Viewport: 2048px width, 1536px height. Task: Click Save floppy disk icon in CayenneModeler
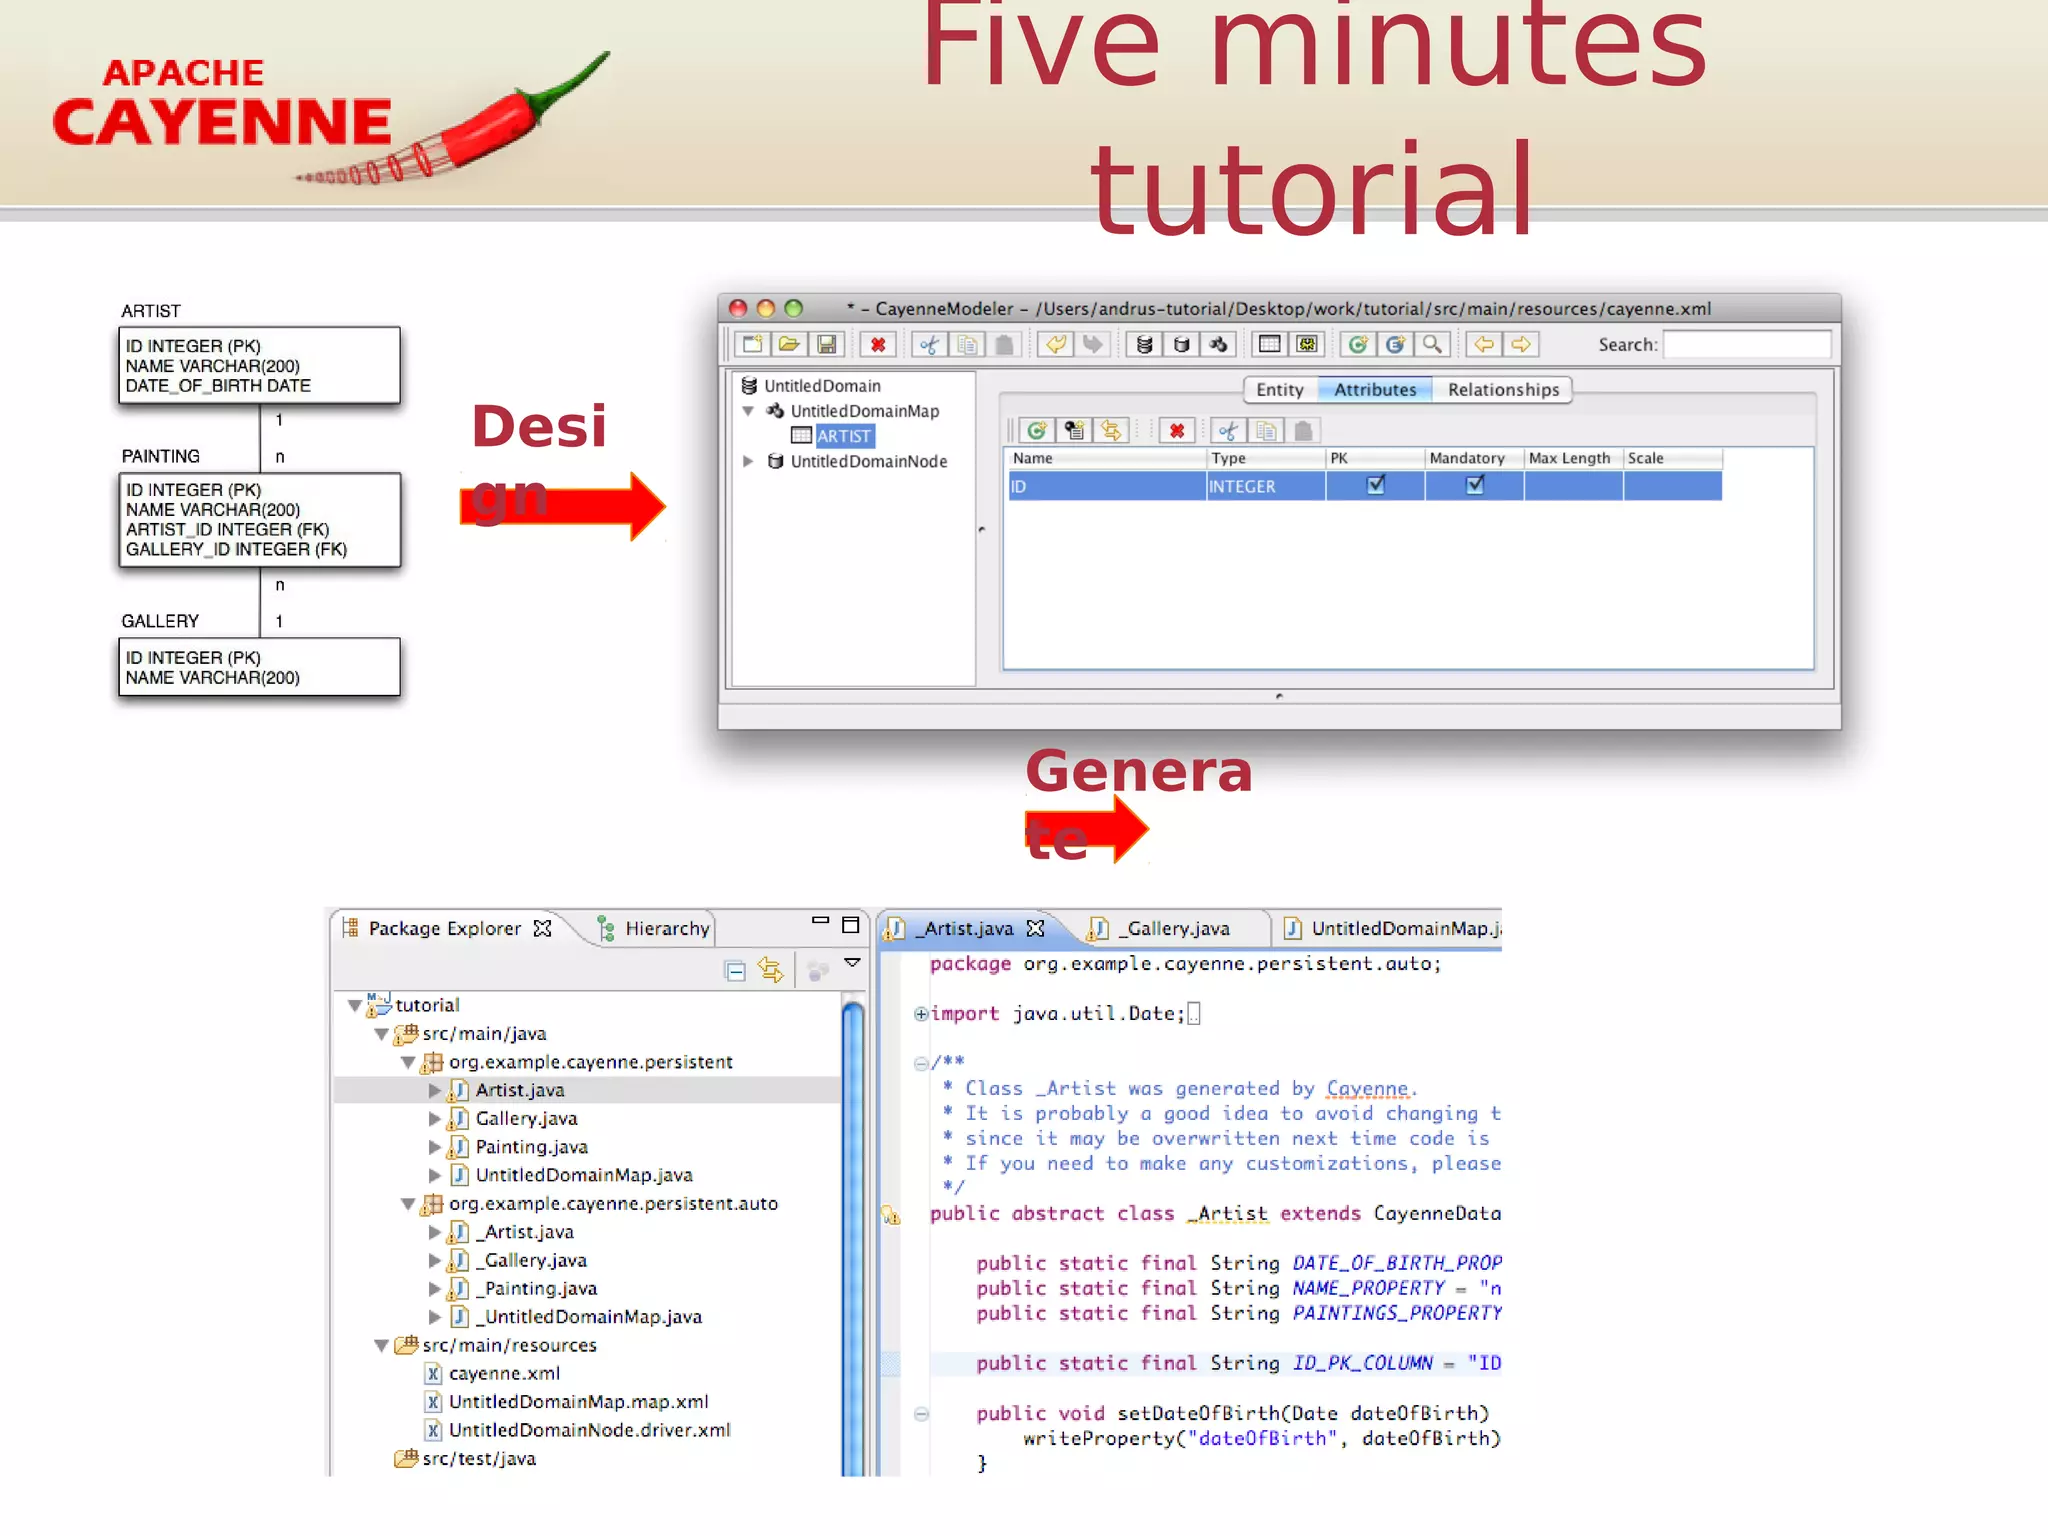pos(827,345)
